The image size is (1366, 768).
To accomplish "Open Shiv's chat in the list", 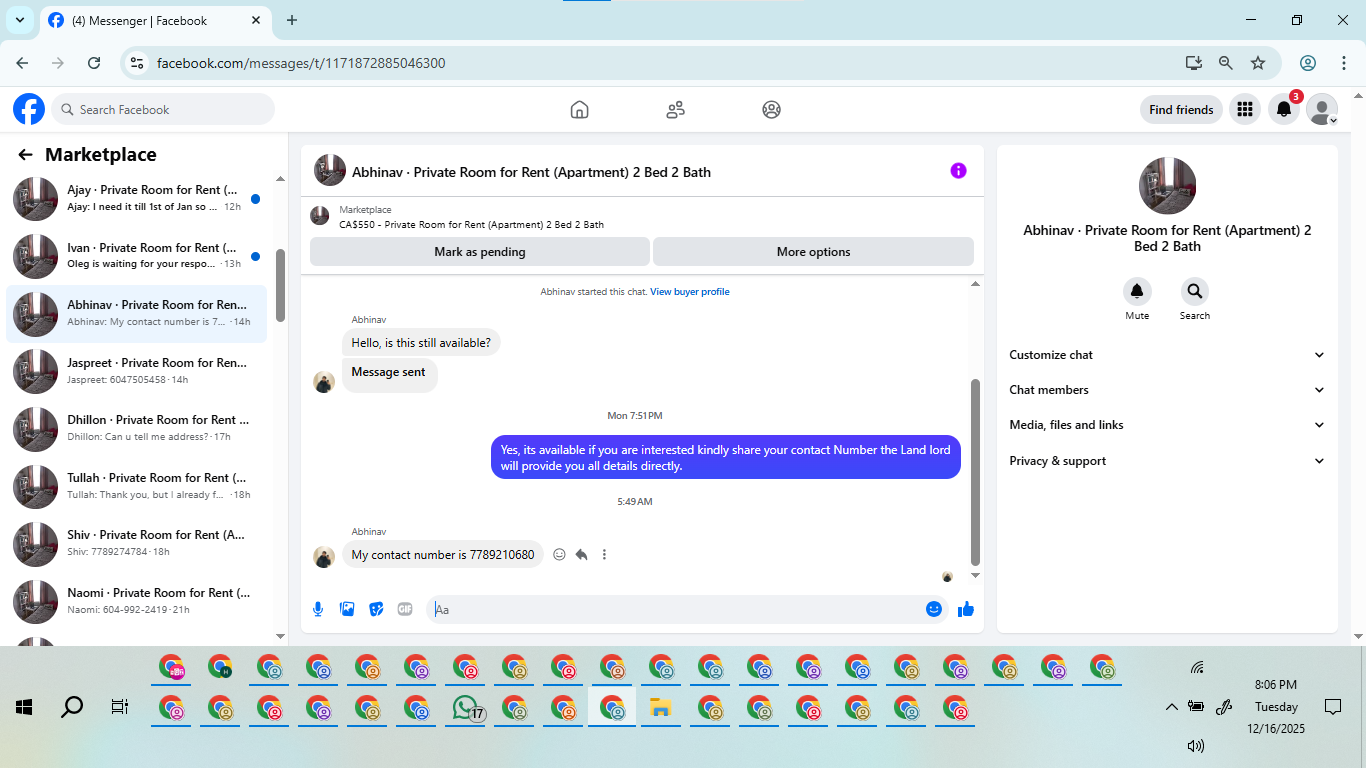I will [x=138, y=543].
